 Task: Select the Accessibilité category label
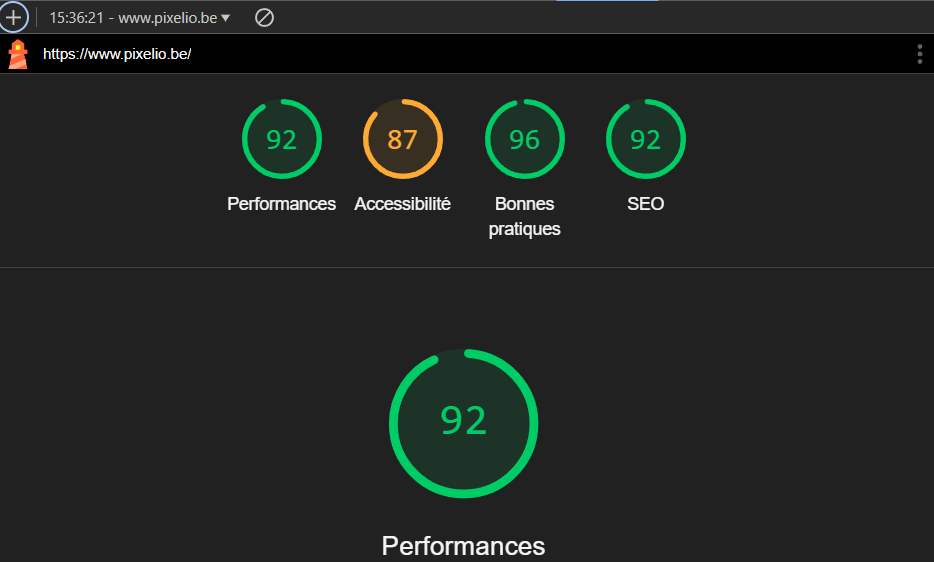pyautogui.click(x=402, y=204)
